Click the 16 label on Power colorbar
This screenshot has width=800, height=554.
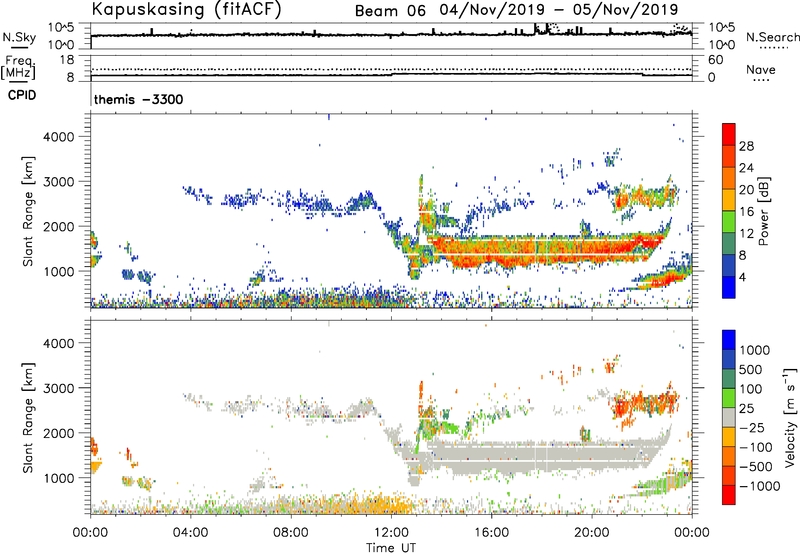pyautogui.click(x=746, y=212)
